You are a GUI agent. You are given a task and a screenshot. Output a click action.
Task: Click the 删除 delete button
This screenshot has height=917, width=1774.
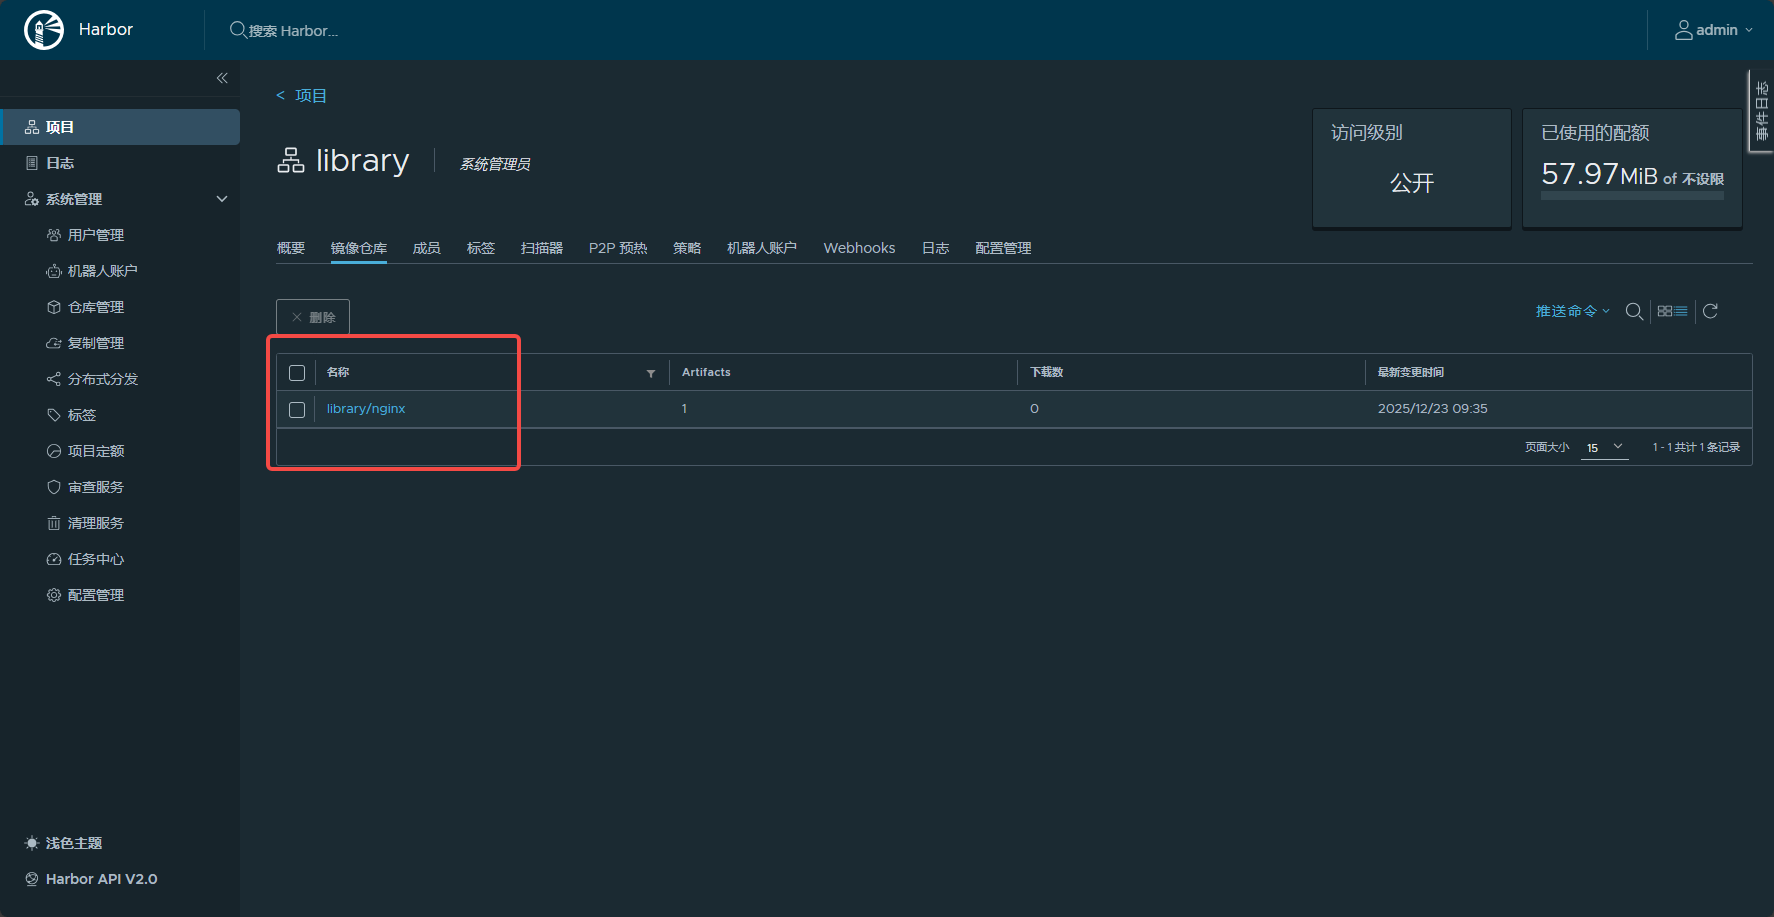(313, 317)
